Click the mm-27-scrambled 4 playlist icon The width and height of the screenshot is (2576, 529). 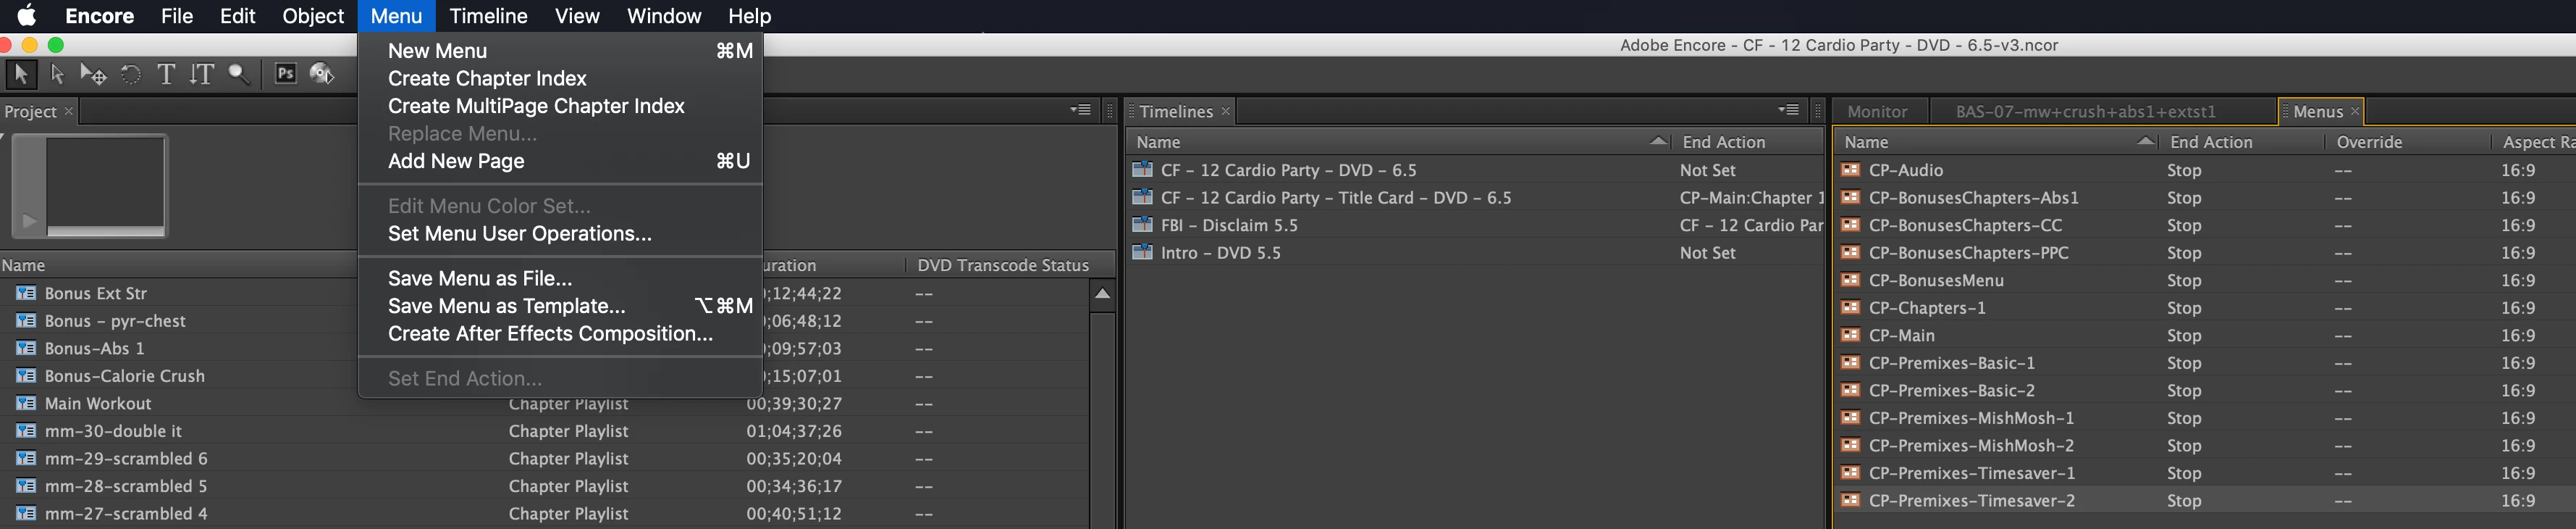tap(26, 513)
